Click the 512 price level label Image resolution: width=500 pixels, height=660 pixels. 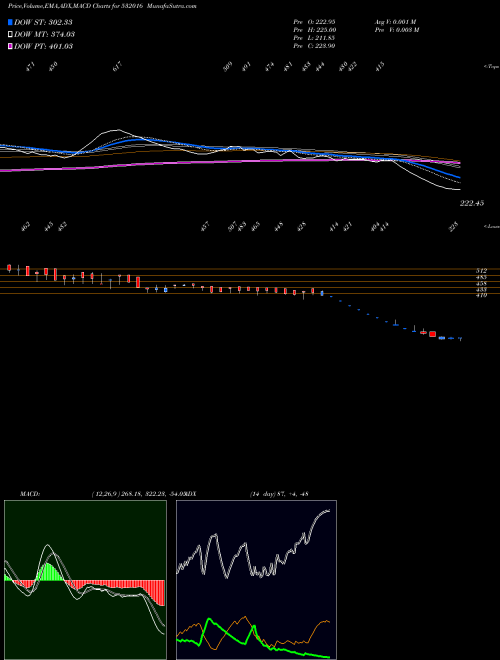[481, 271]
